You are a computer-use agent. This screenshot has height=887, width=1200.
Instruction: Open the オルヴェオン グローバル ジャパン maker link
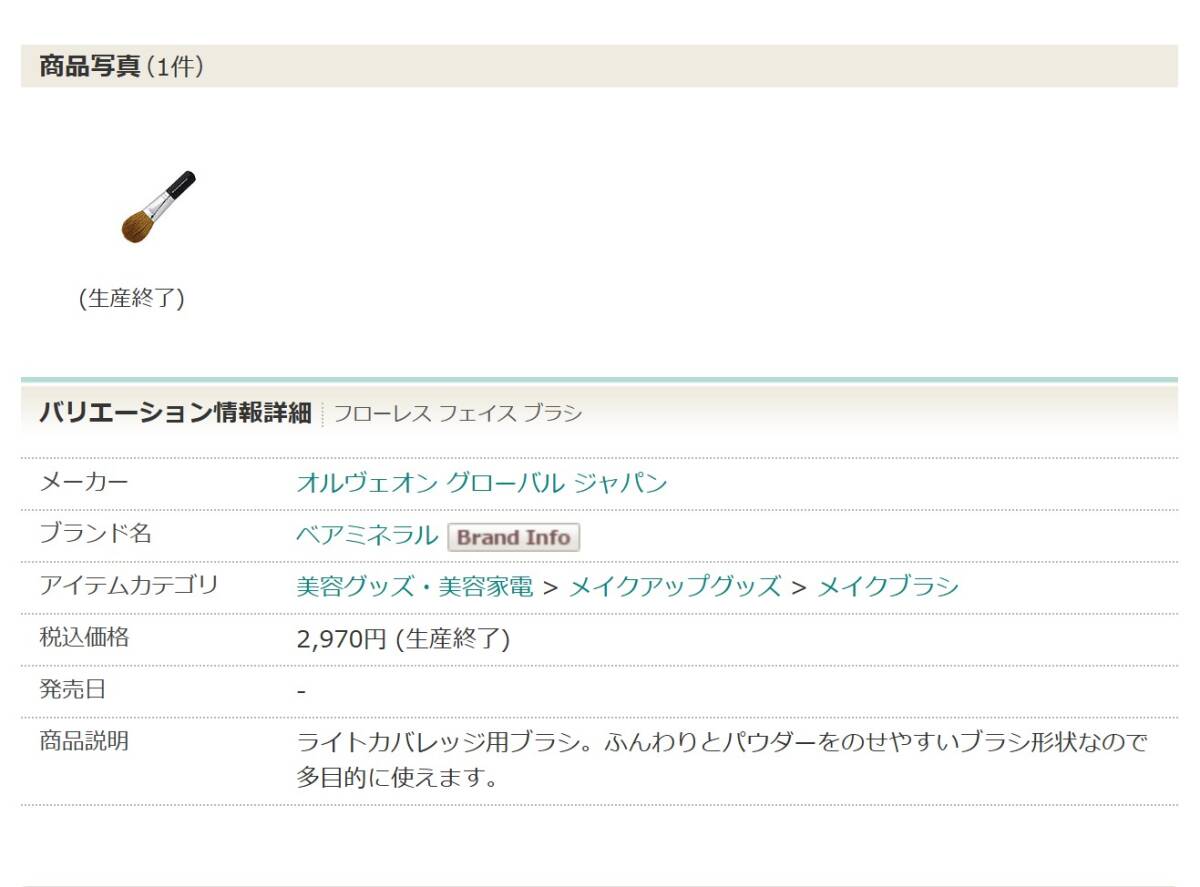(482, 483)
